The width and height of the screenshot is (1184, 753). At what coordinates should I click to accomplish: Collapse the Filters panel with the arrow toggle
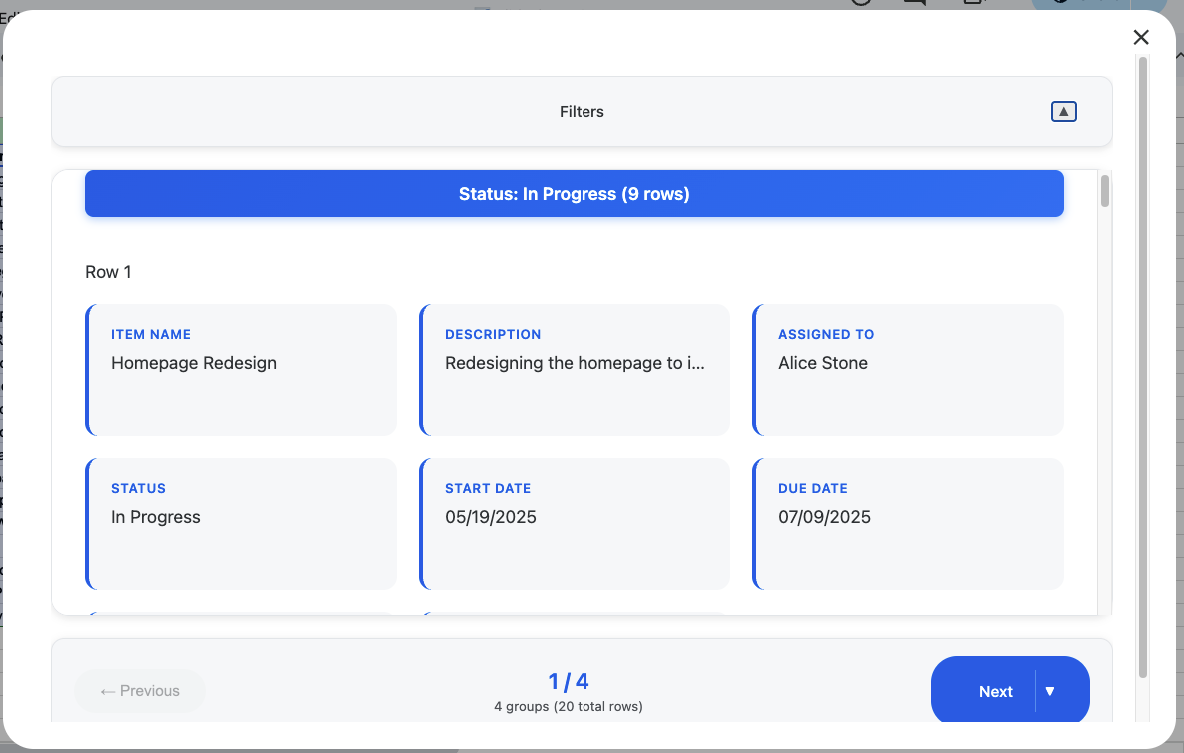coord(1063,112)
